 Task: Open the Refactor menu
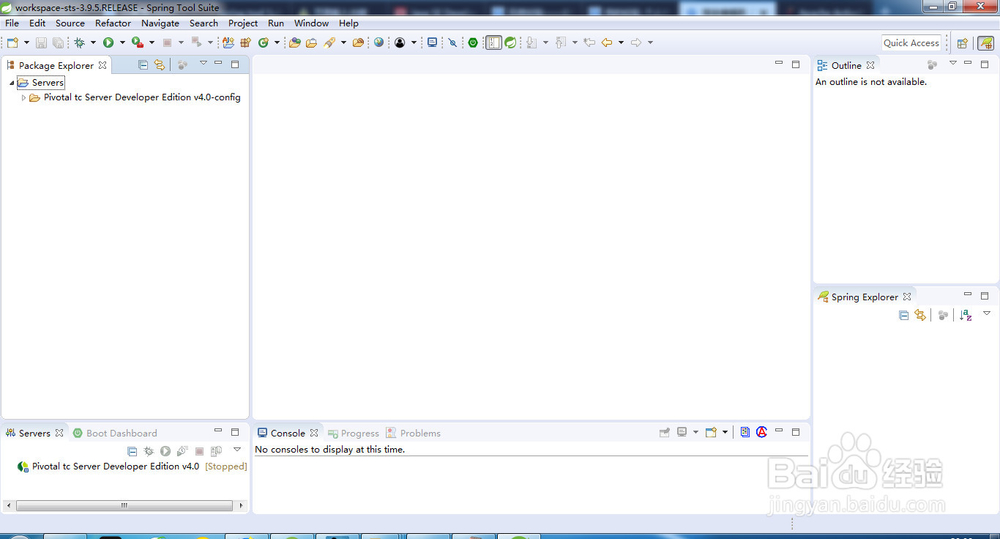[x=113, y=23]
